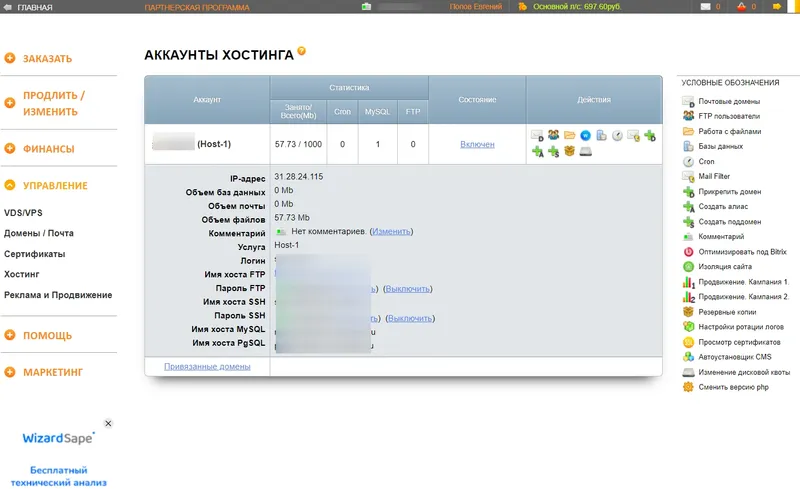This screenshot has height=489, width=800.
Task: Click the balance coins icon in top bar
Action: (x=522, y=7)
